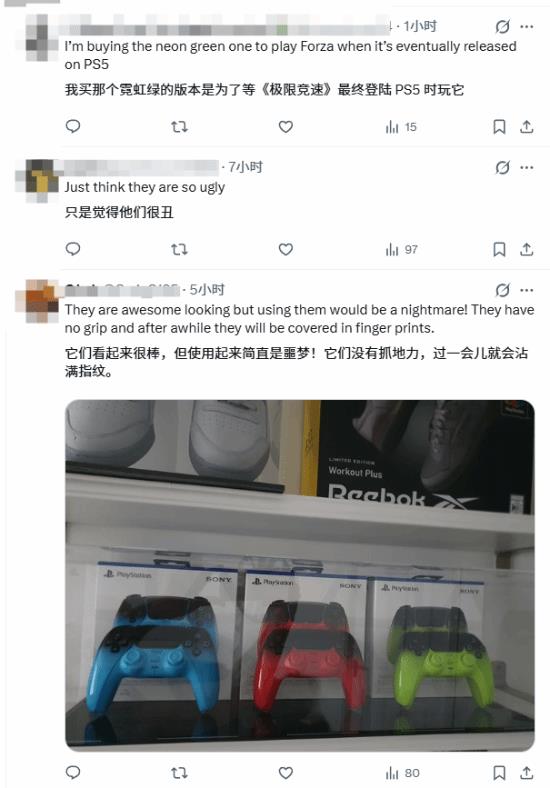Like the Forza neon green tweet
Viewport: 550px width, 788px height.
pyautogui.click(x=286, y=127)
